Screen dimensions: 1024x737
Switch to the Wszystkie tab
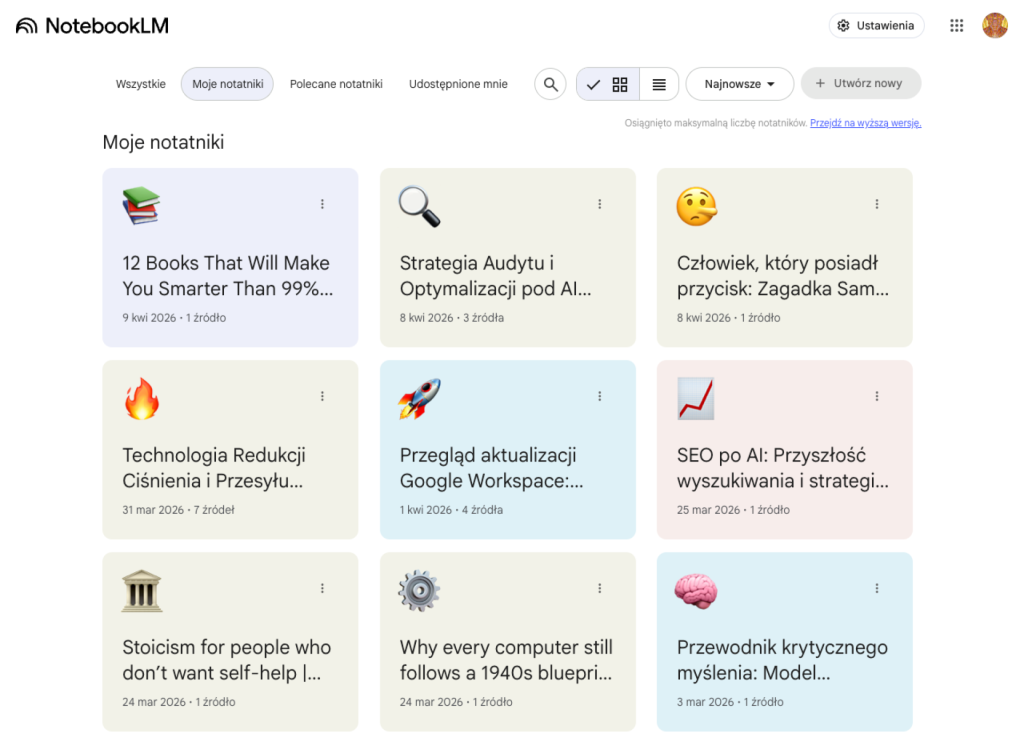[141, 84]
